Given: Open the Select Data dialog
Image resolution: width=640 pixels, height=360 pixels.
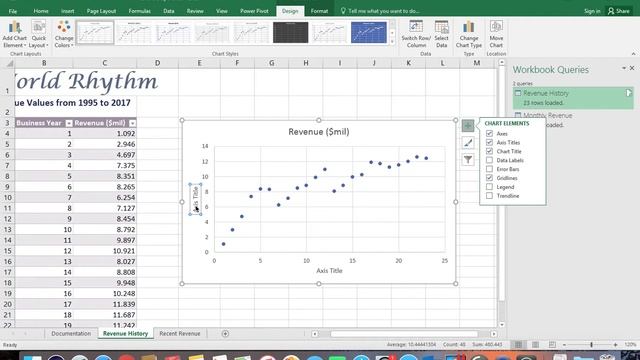Looking at the screenshot, I should click(441, 34).
